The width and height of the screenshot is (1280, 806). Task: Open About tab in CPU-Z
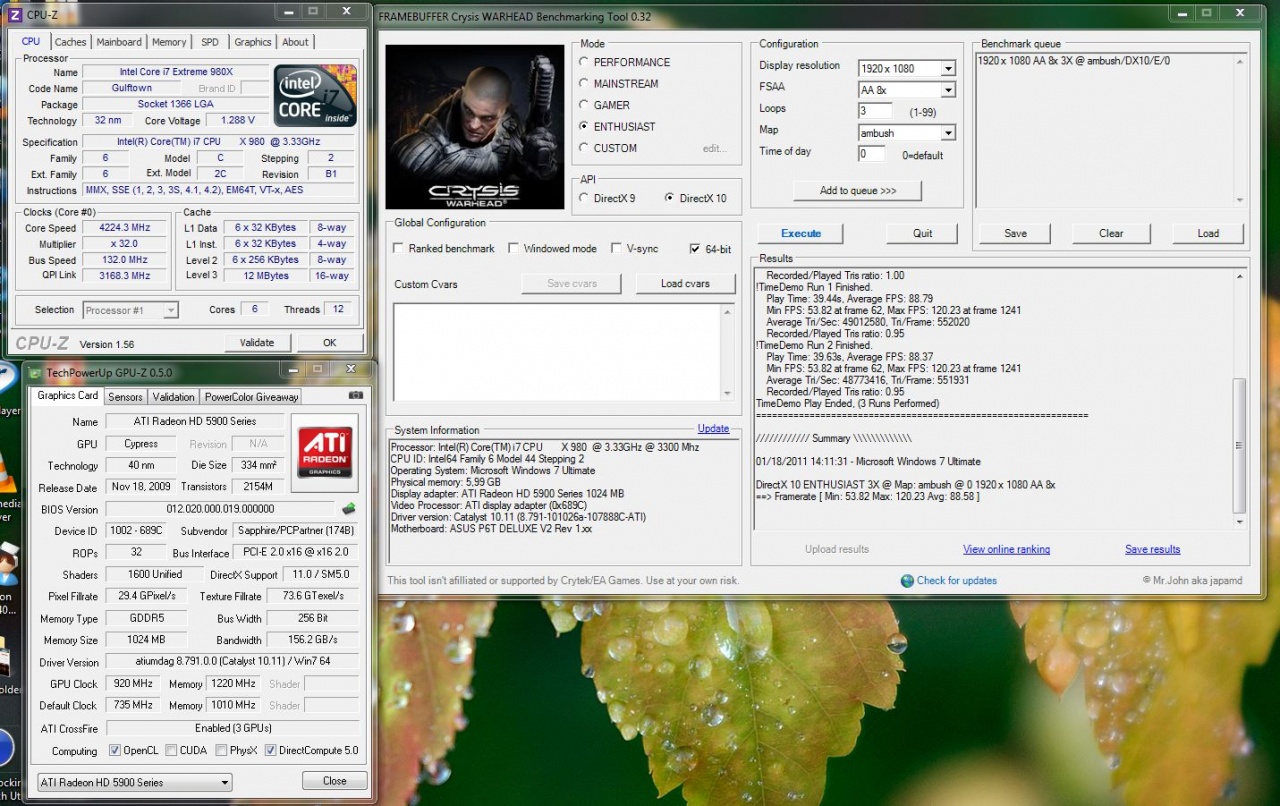[x=295, y=42]
